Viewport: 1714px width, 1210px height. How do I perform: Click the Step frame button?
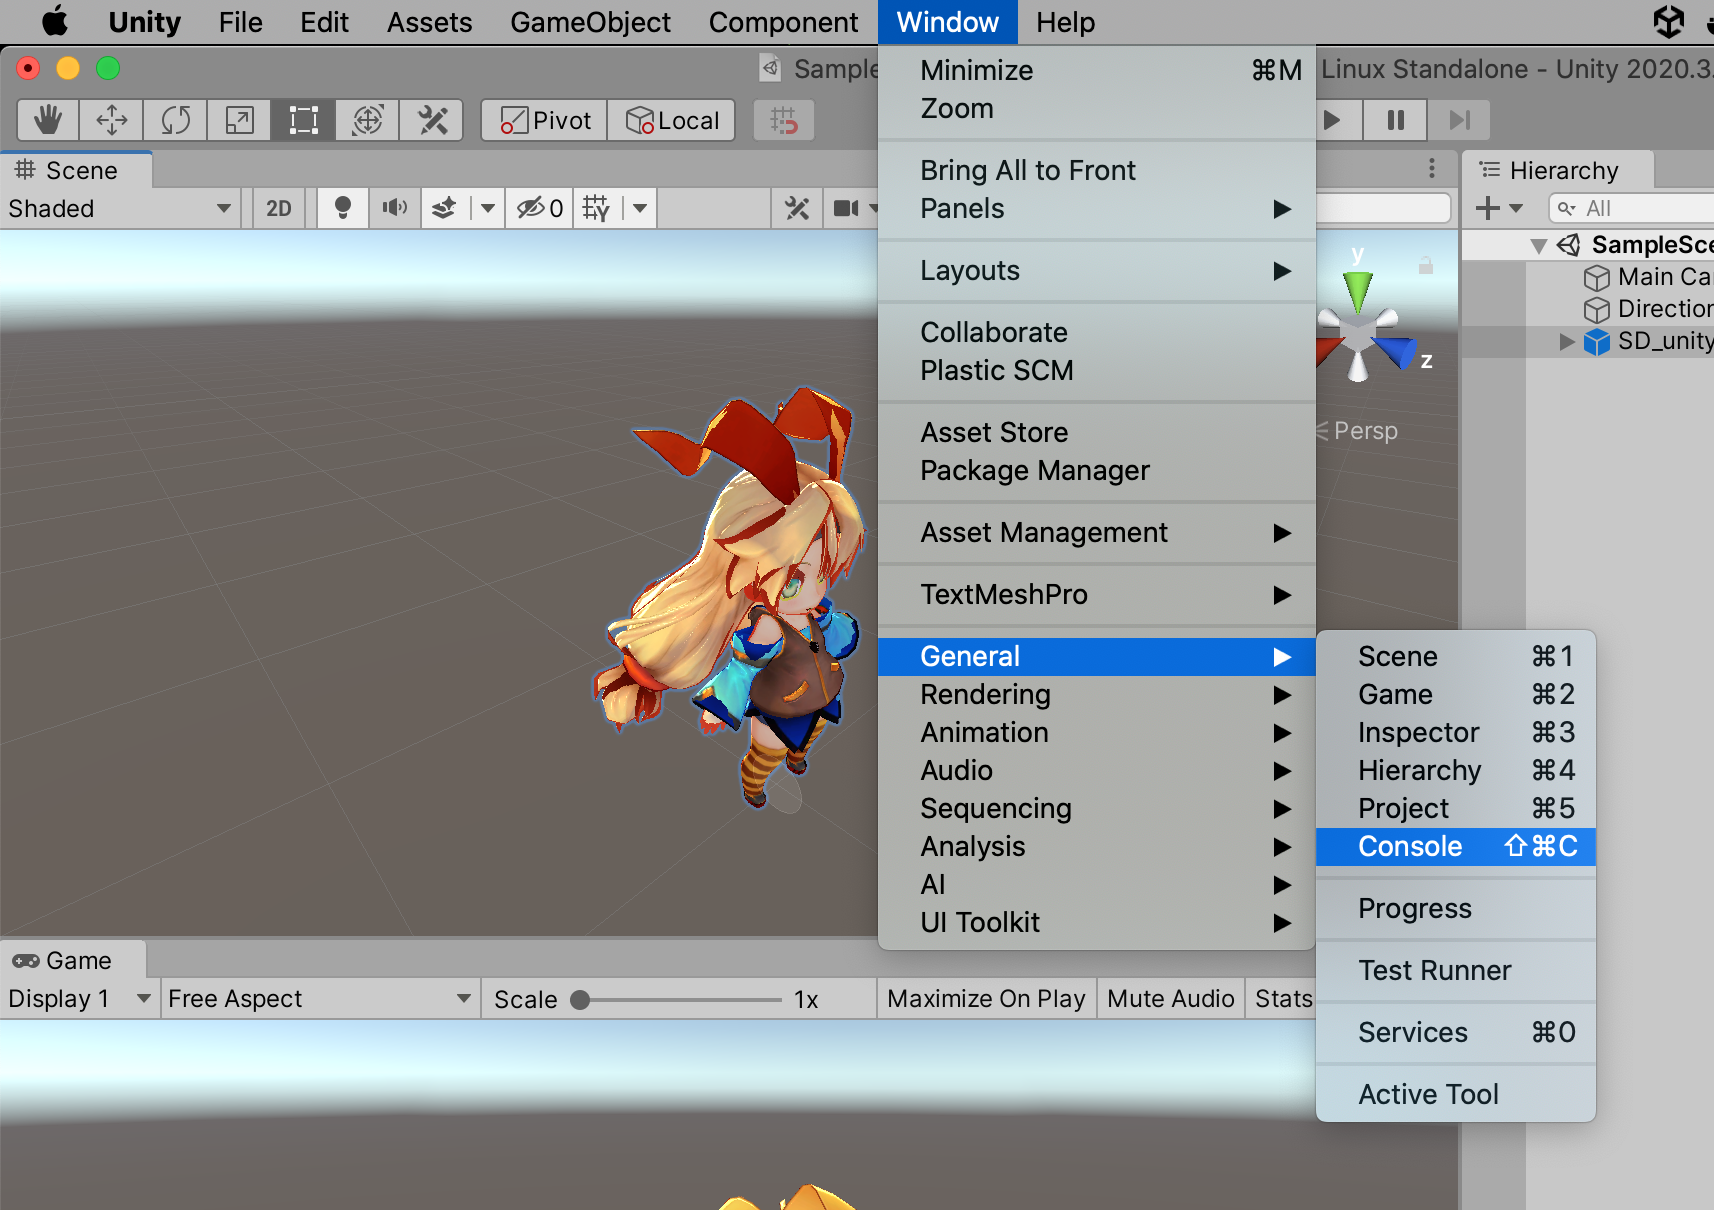point(1459,120)
